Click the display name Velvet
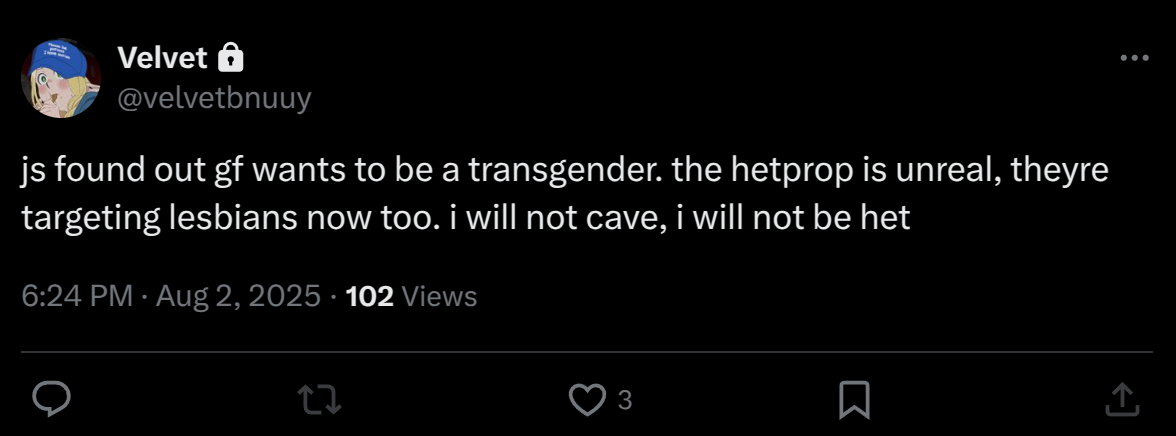This screenshot has width=1176, height=436. point(163,58)
